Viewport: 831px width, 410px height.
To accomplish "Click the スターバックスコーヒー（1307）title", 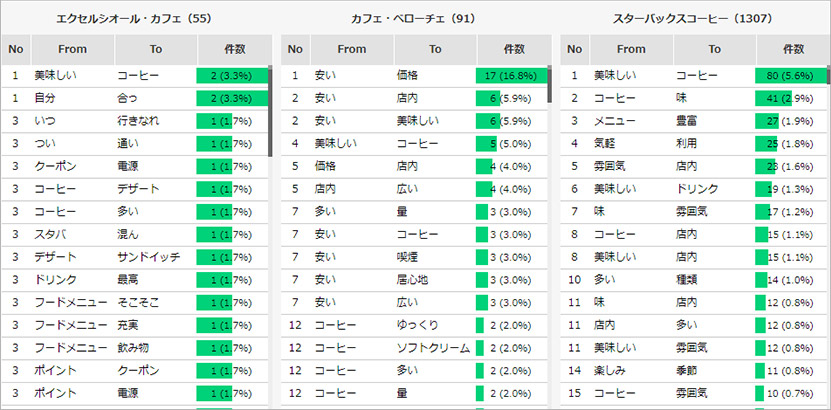I will (x=693, y=19).
